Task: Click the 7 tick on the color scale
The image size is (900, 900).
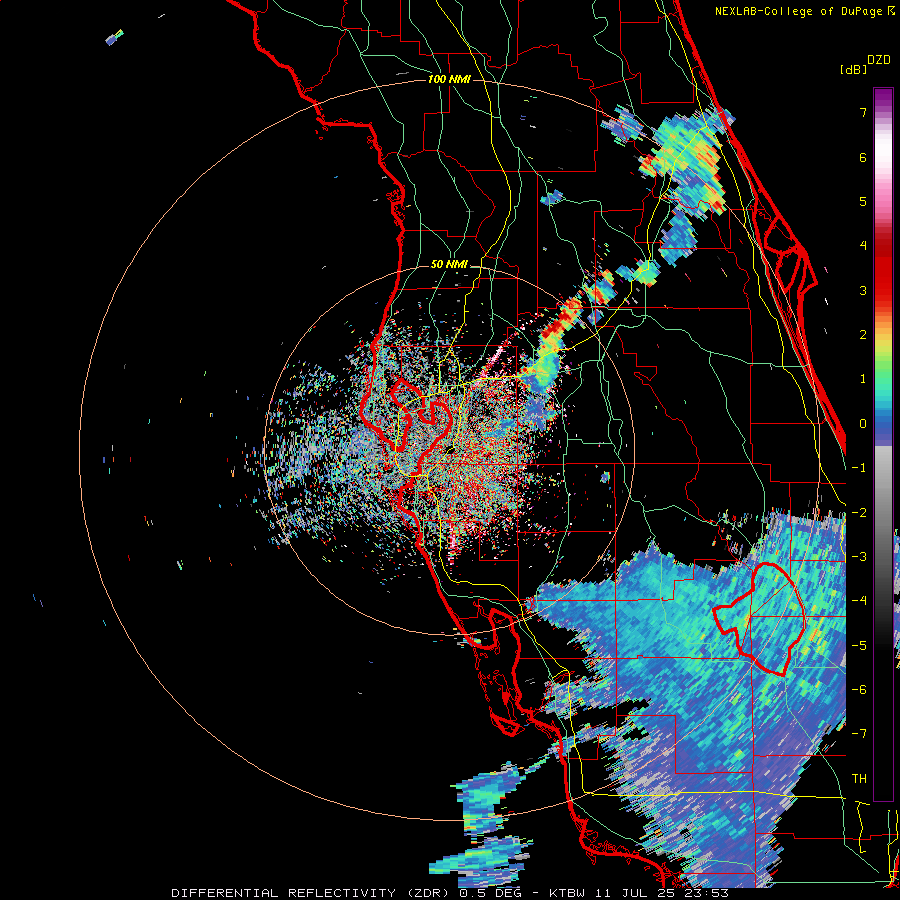Action: (x=863, y=112)
